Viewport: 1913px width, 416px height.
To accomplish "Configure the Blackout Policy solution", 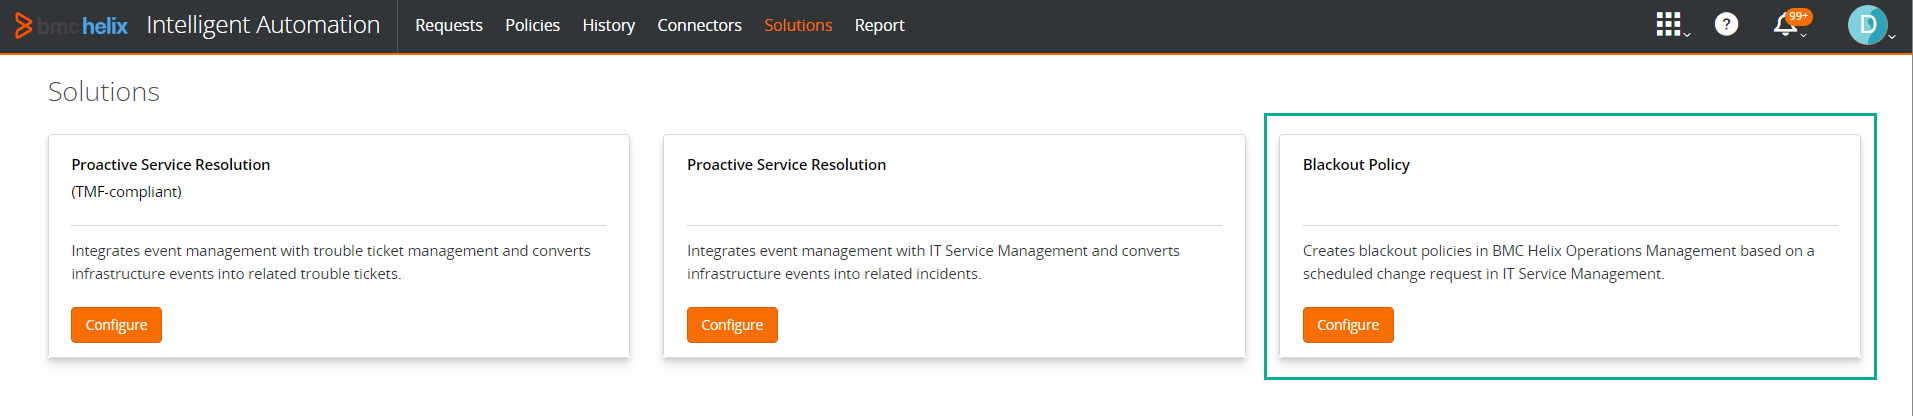I will 1348,325.
